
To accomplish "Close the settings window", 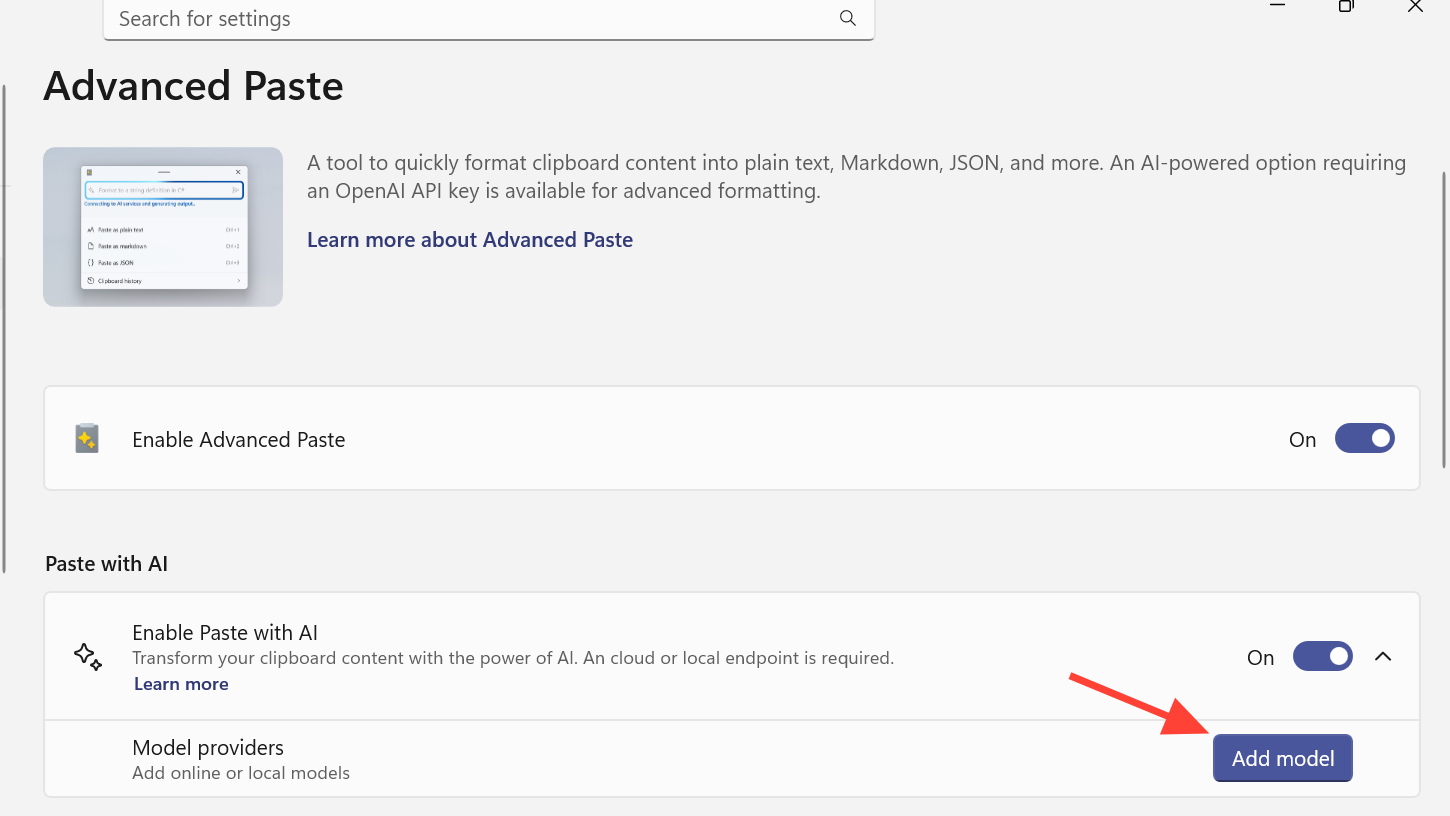I will [1415, 6].
